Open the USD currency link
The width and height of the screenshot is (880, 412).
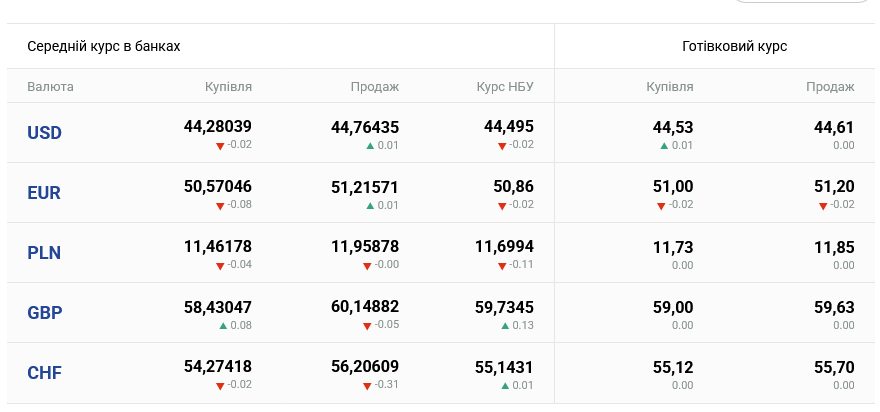coord(44,133)
